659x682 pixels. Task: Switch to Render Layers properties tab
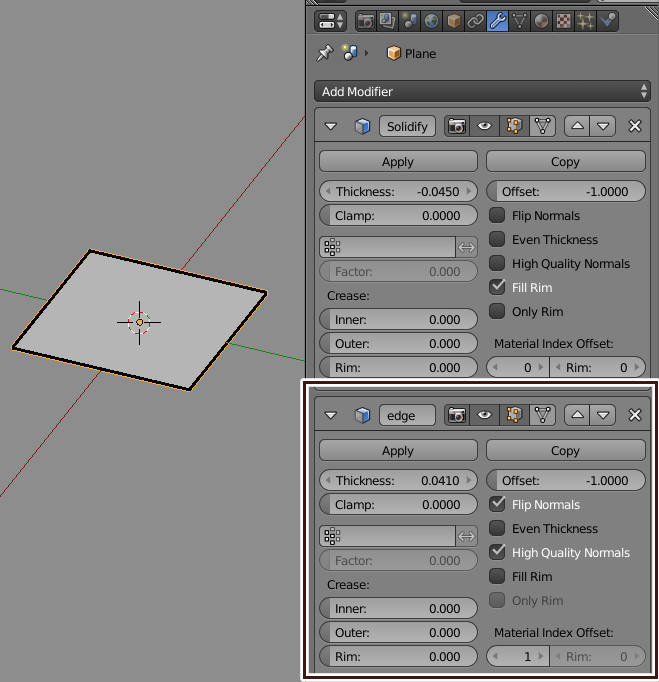coord(387,21)
